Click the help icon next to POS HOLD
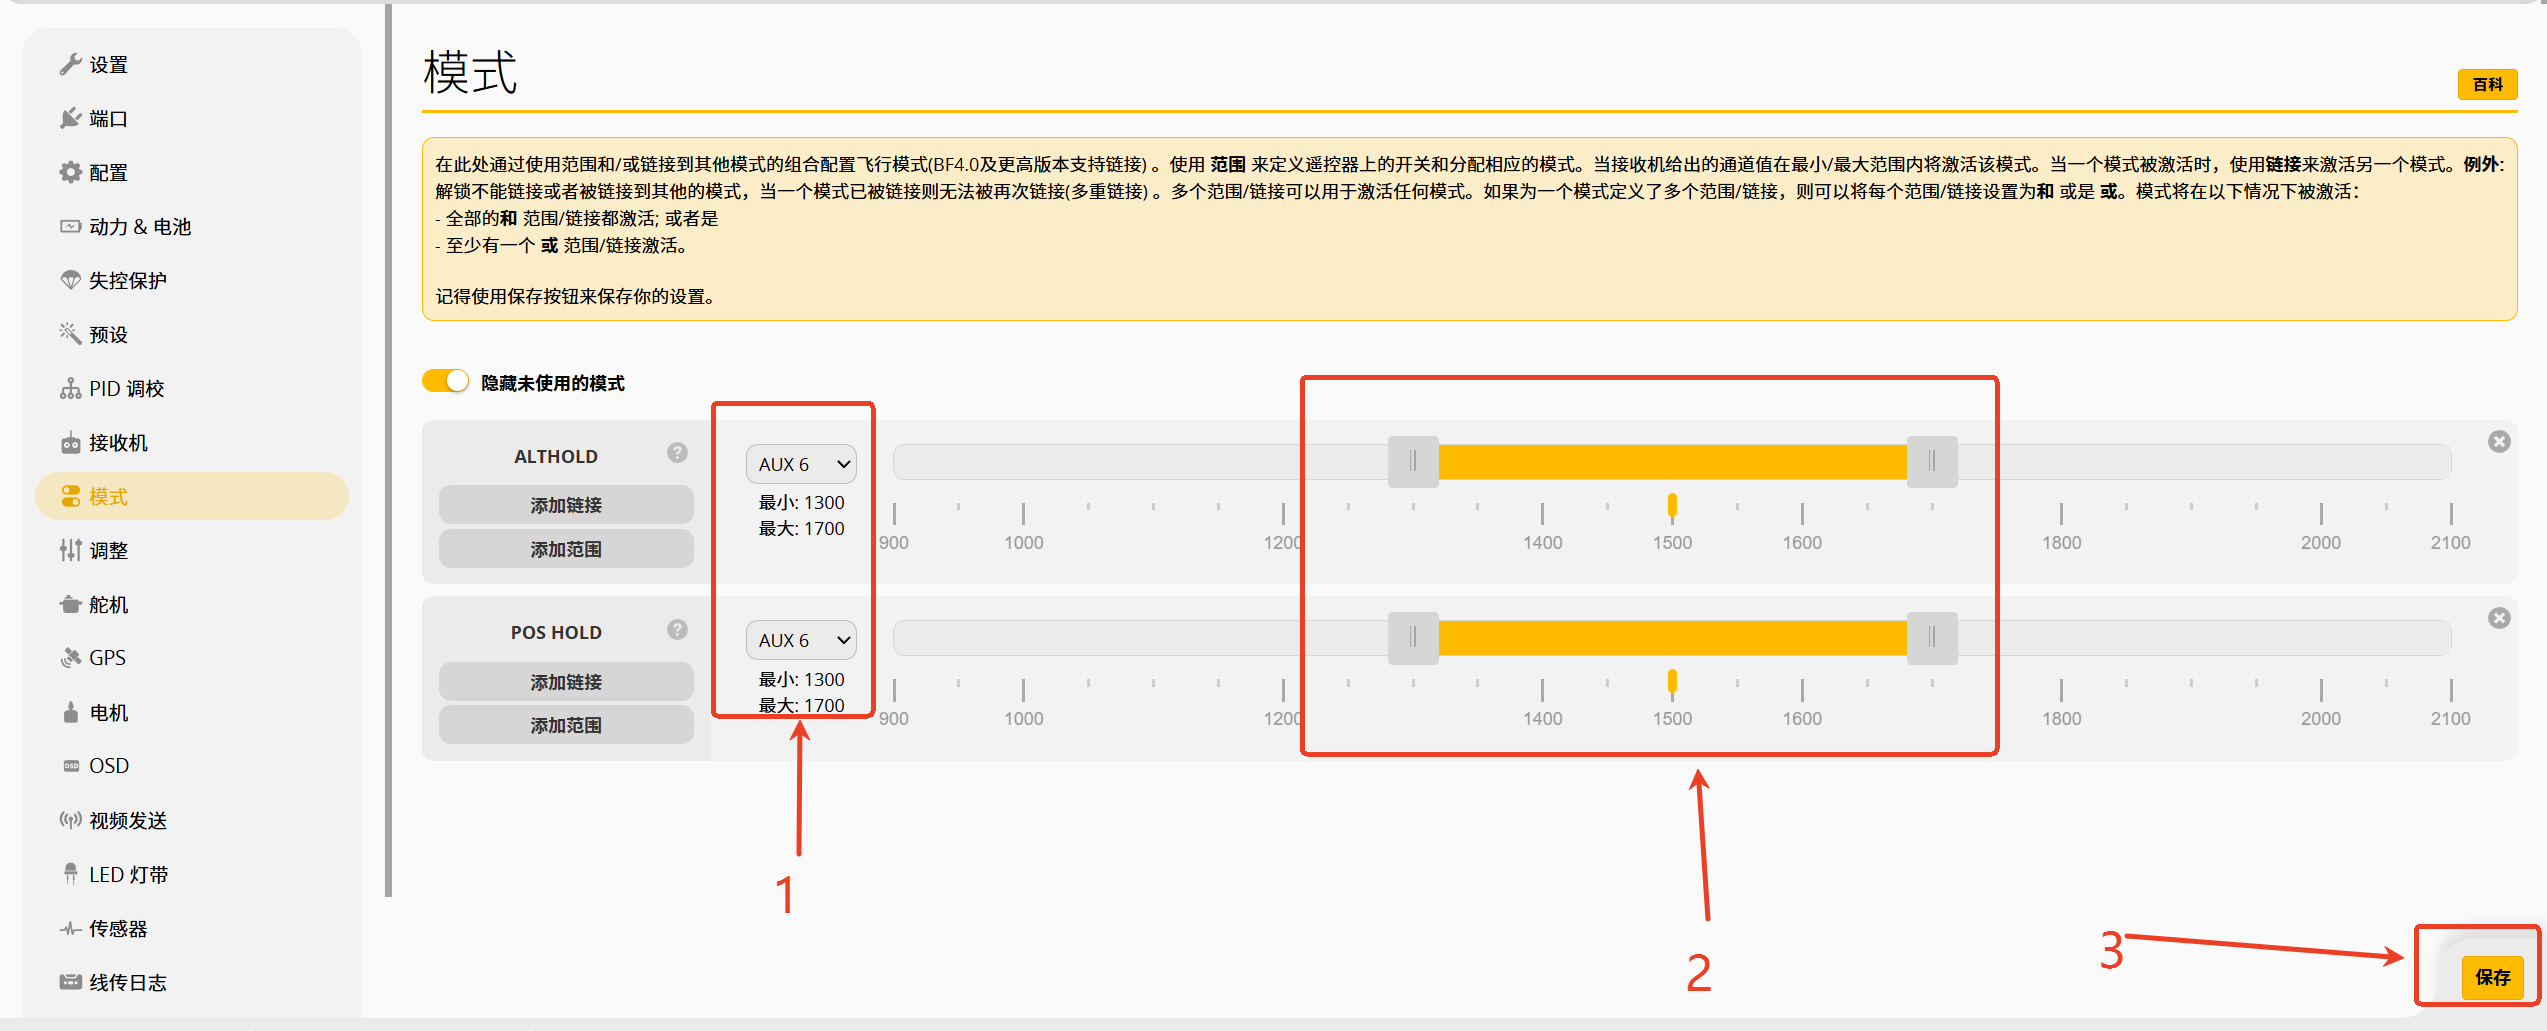 pyautogui.click(x=677, y=630)
